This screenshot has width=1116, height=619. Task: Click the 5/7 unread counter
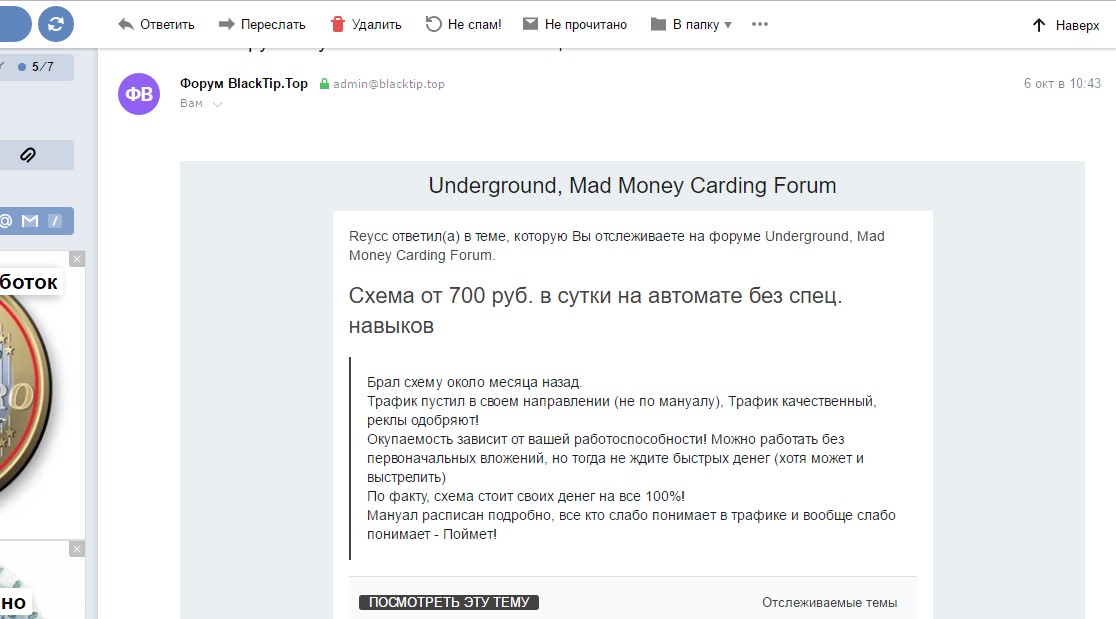coord(36,67)
